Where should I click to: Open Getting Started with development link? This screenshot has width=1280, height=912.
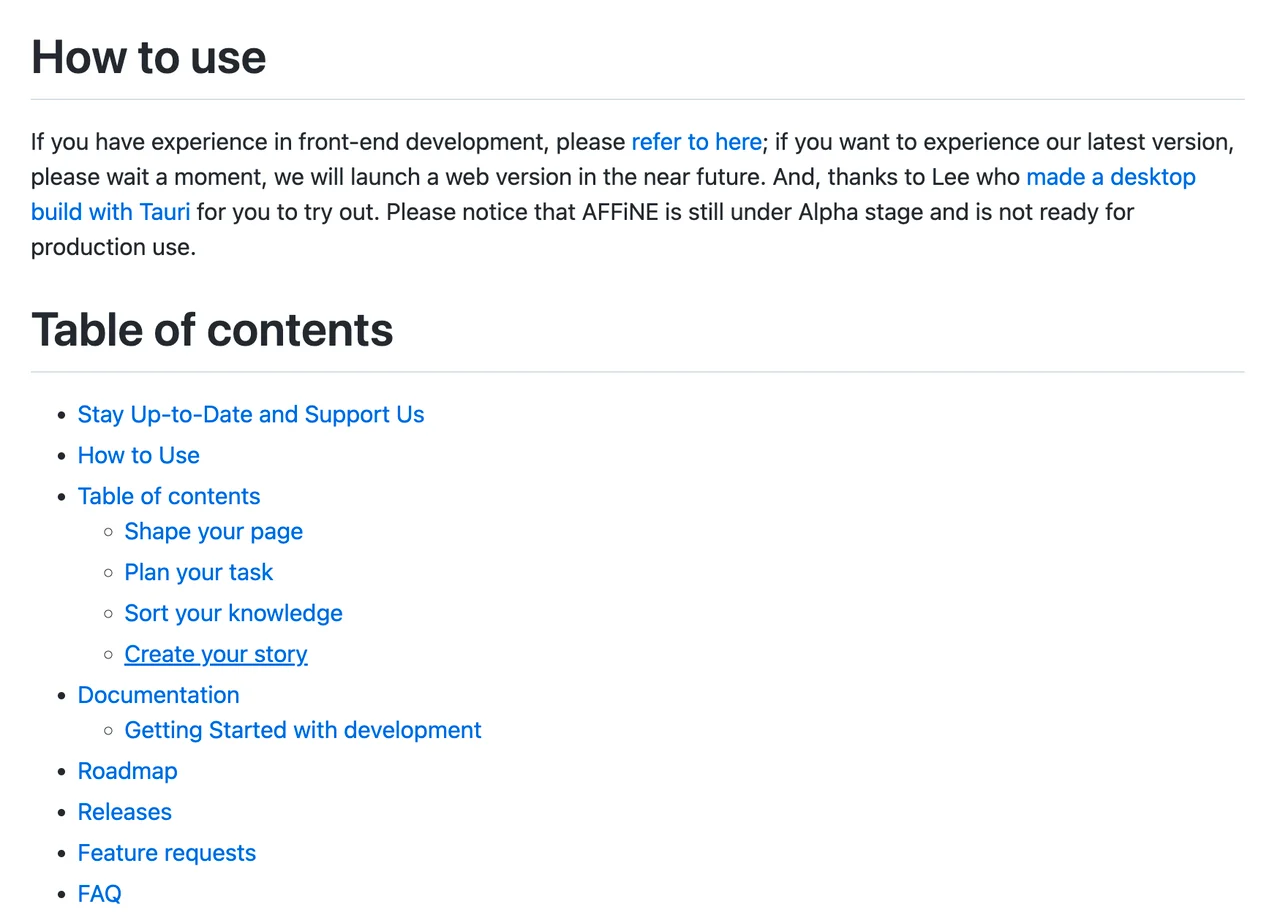pos(303,730)
